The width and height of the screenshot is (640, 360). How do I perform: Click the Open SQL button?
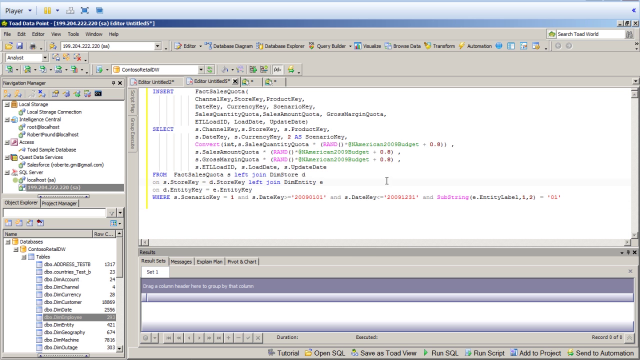pyautogui.click(x=325, y=353)
